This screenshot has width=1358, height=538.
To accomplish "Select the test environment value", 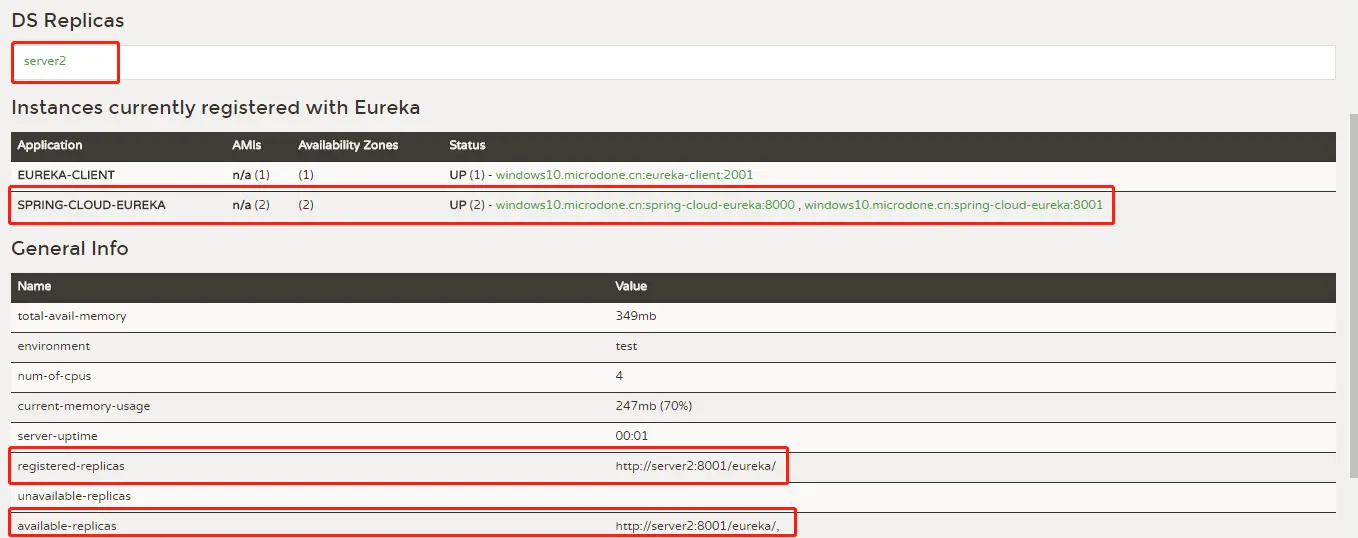I will (x=626, y=346).
